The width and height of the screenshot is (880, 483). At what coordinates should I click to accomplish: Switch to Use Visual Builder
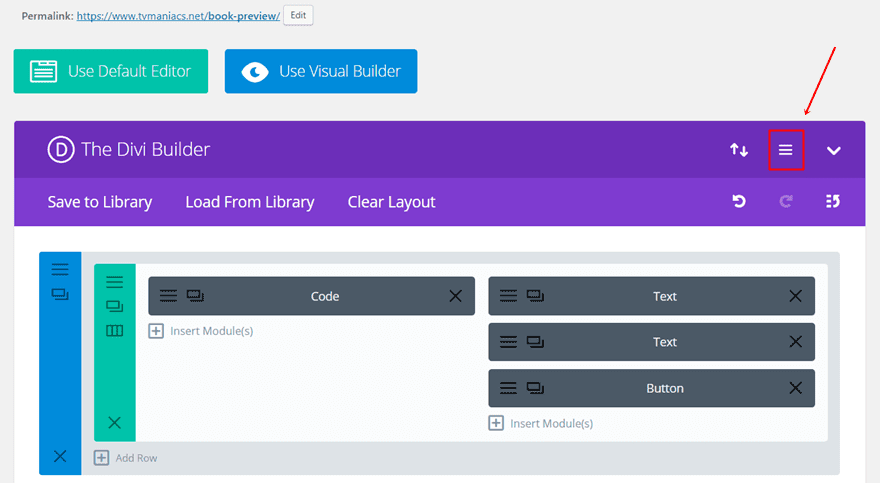(x=321, y=71)
